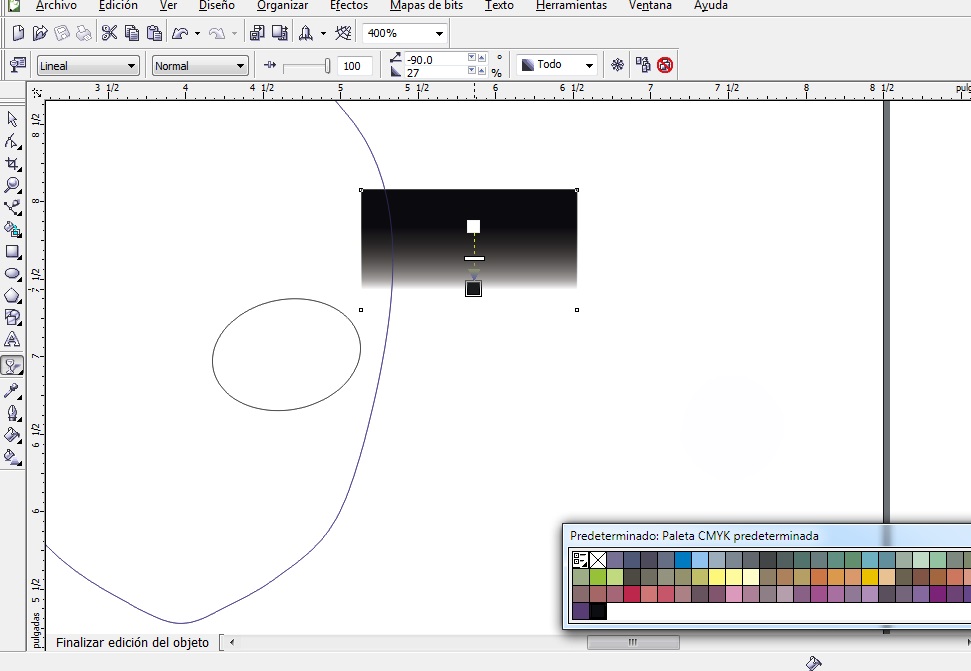Open the Mapas de bits menu
This screenshot has width=971, height=671.
[x=426, y=6]
